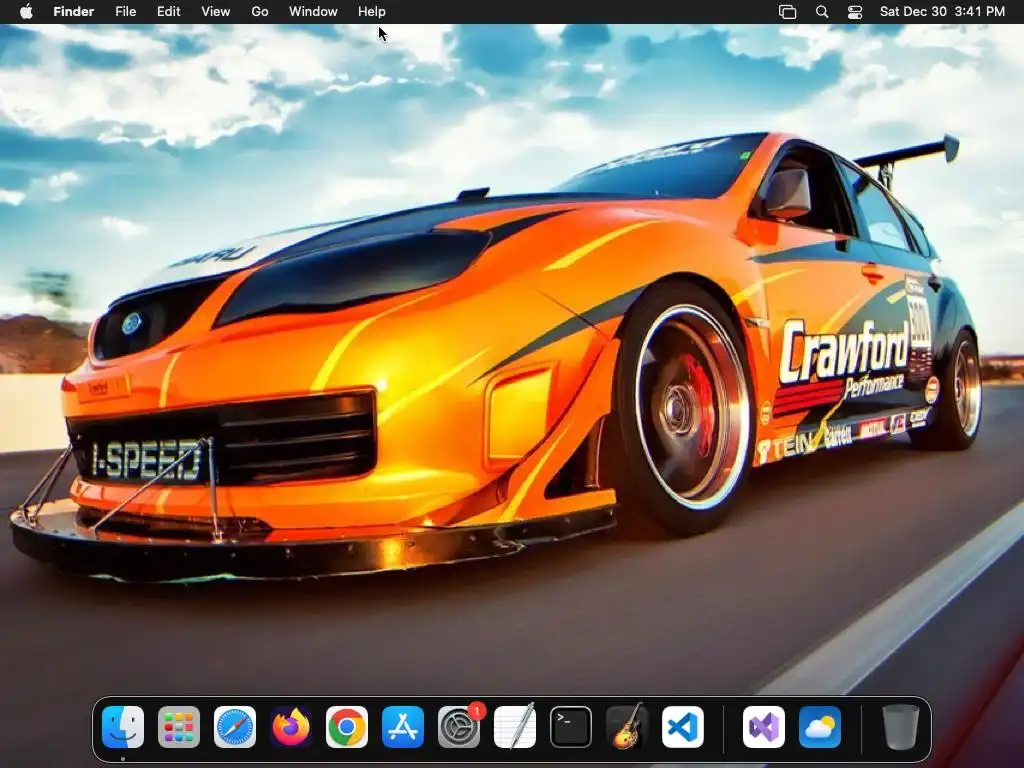Image resolution: width=1024 pixels, height=768 pixels.
Task: Click the date and time clock
Action: 942,11
